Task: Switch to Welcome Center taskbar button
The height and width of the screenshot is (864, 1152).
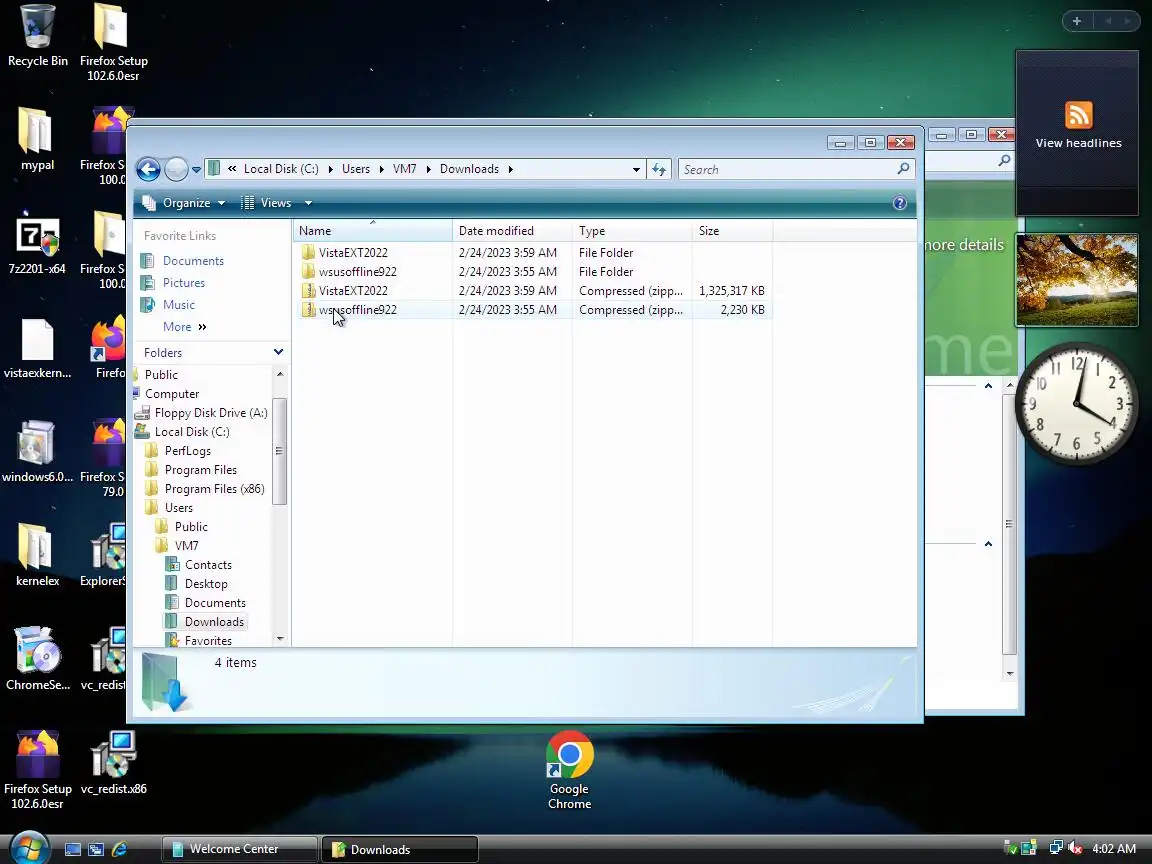Action: (240, 849)
